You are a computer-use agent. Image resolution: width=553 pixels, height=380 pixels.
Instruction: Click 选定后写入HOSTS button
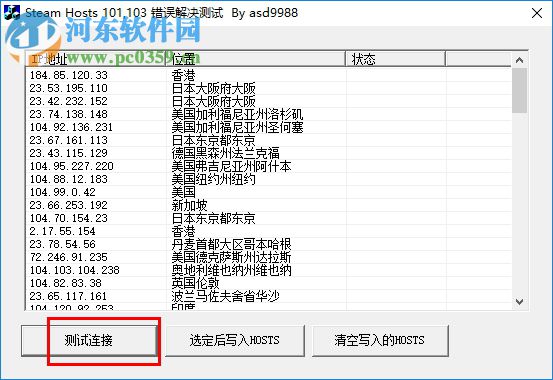(235, 340)
